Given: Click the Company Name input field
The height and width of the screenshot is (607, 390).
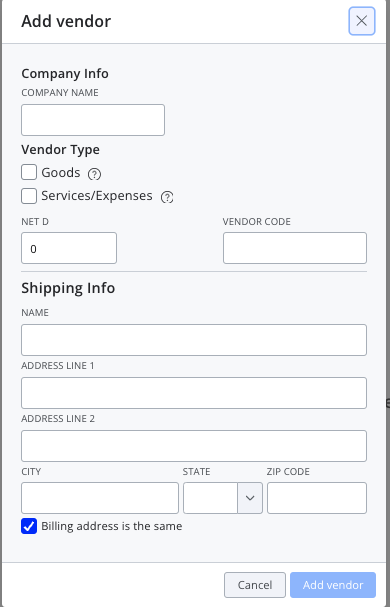Looking at the screenshot, I should point(93,120).
